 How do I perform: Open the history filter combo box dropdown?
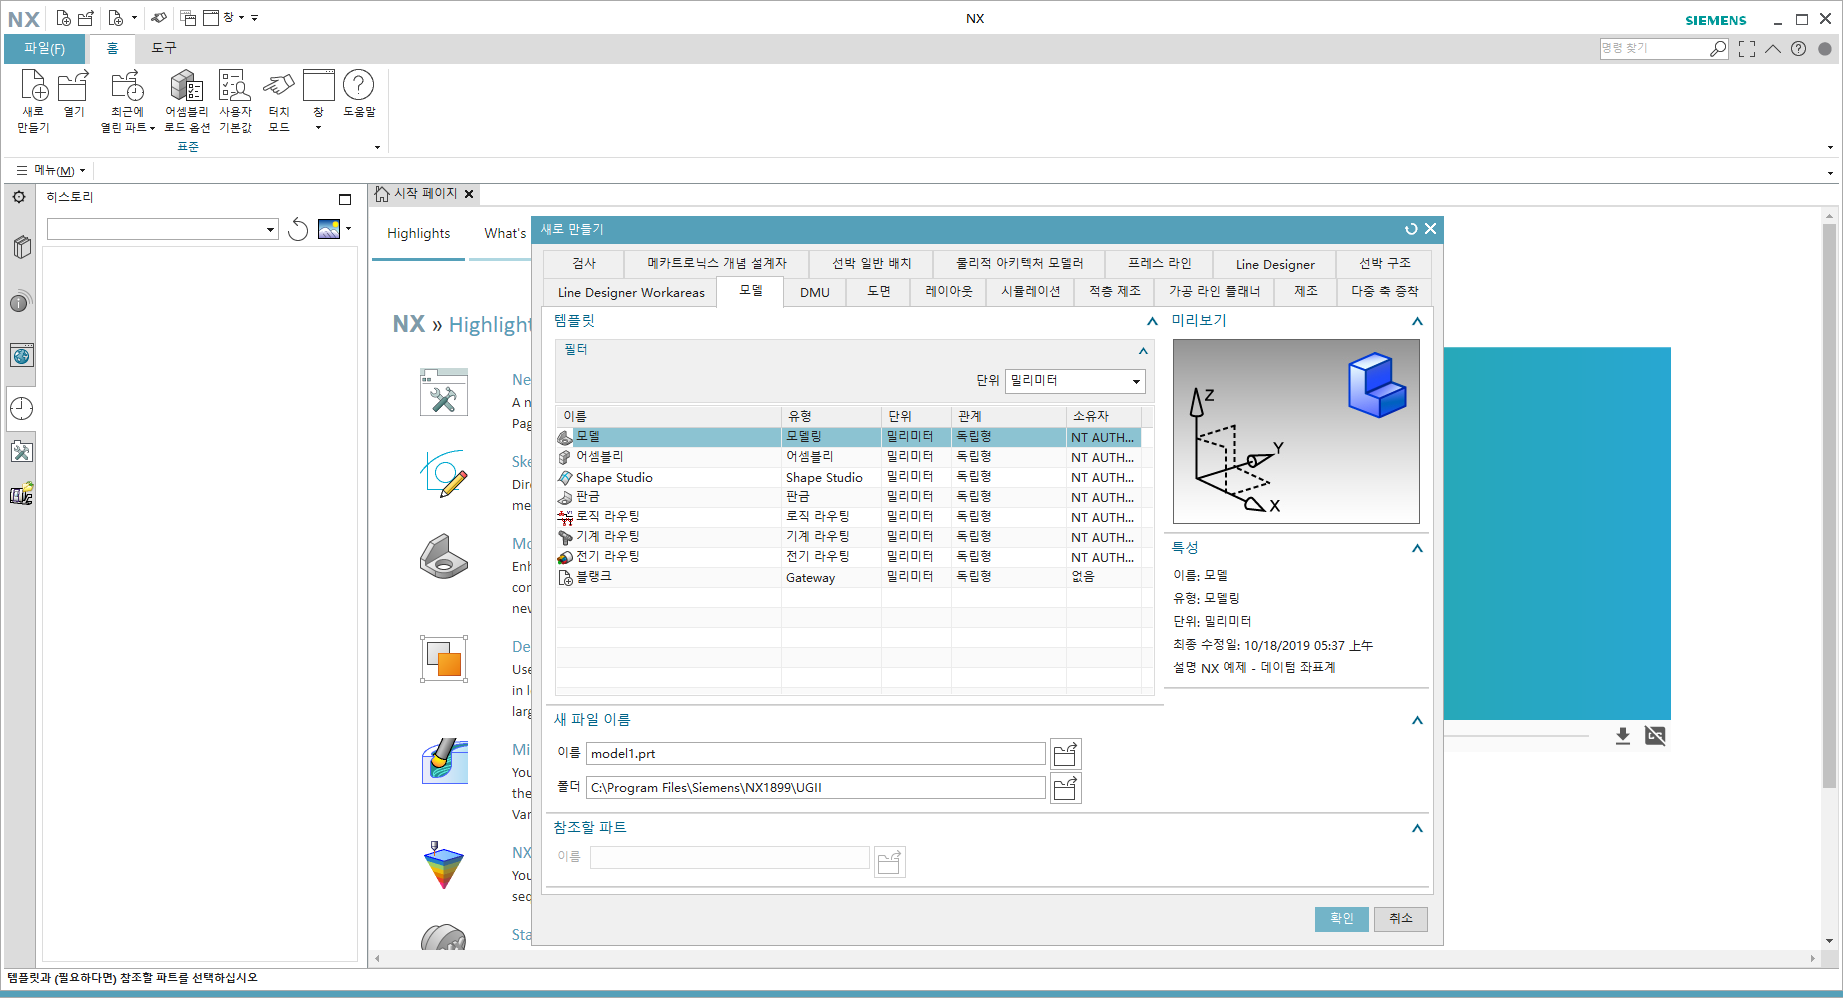(270, 230)
